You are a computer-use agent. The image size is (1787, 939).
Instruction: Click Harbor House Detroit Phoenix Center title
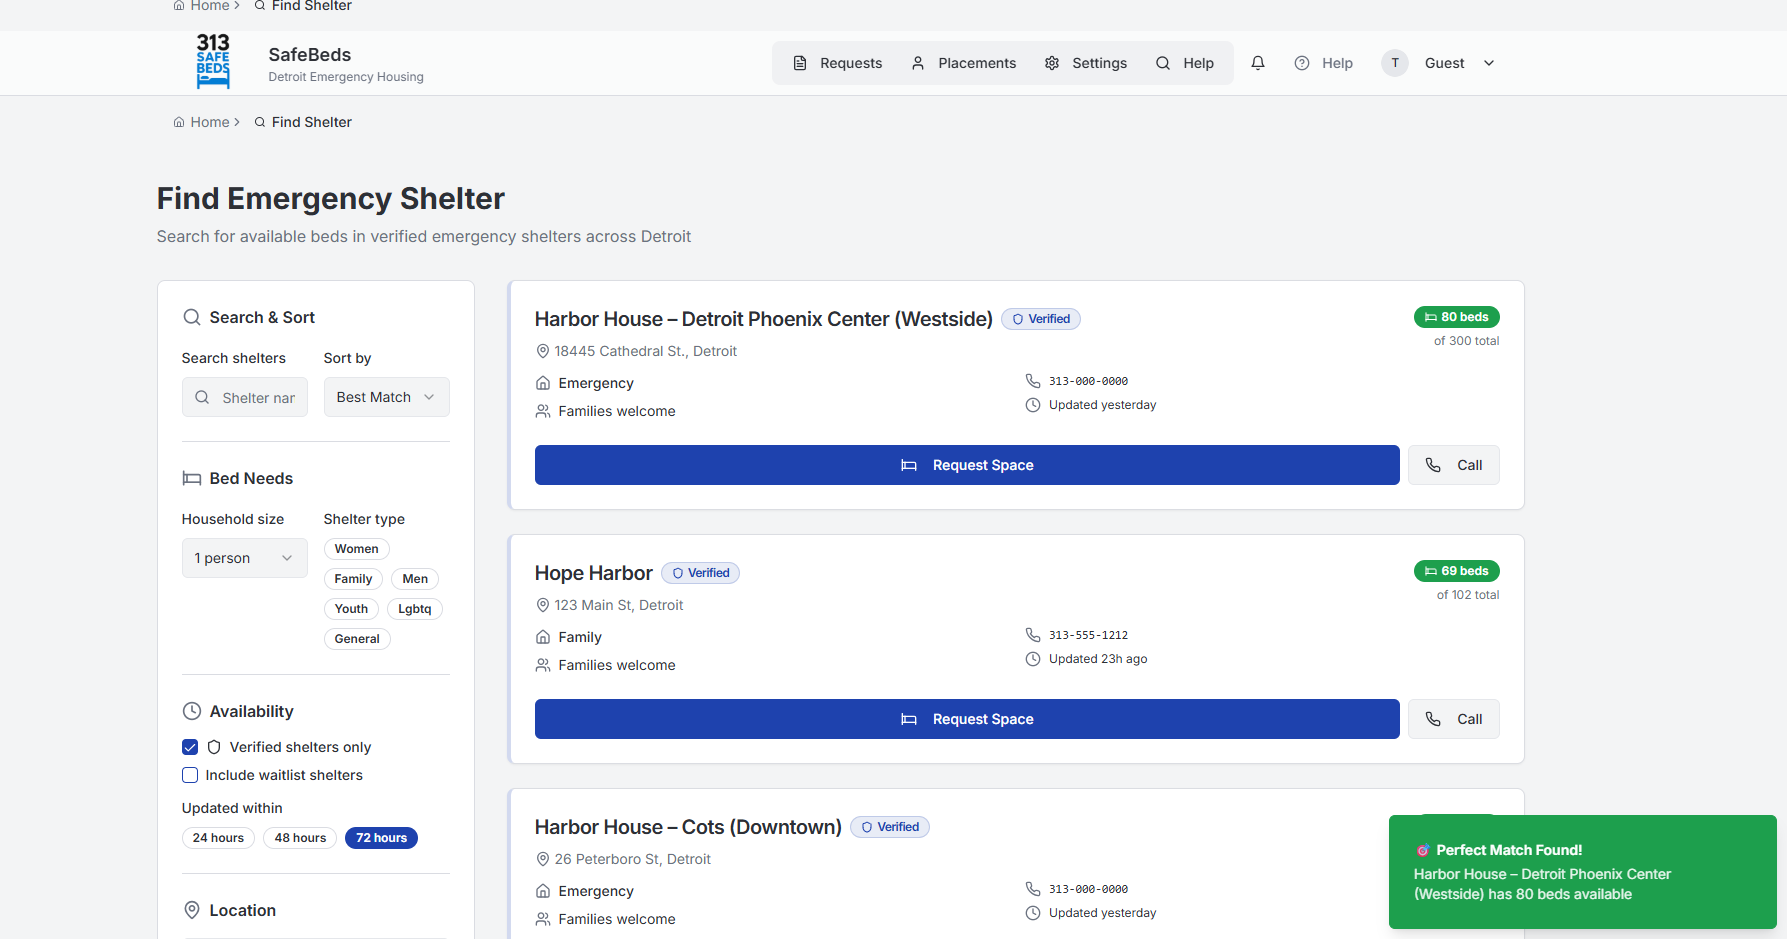[x=764, y=319]
